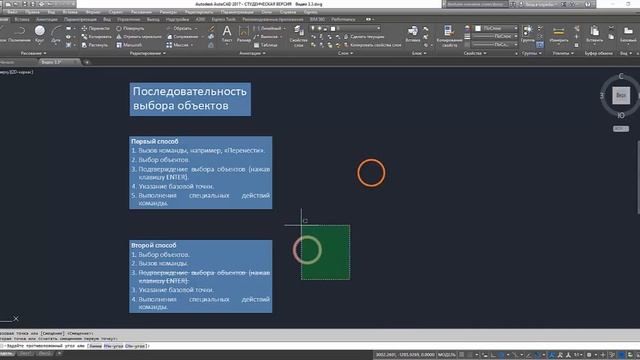640x360 pixels.
Task: Click the Растянуть (Stretch) command
Action: 95,45
